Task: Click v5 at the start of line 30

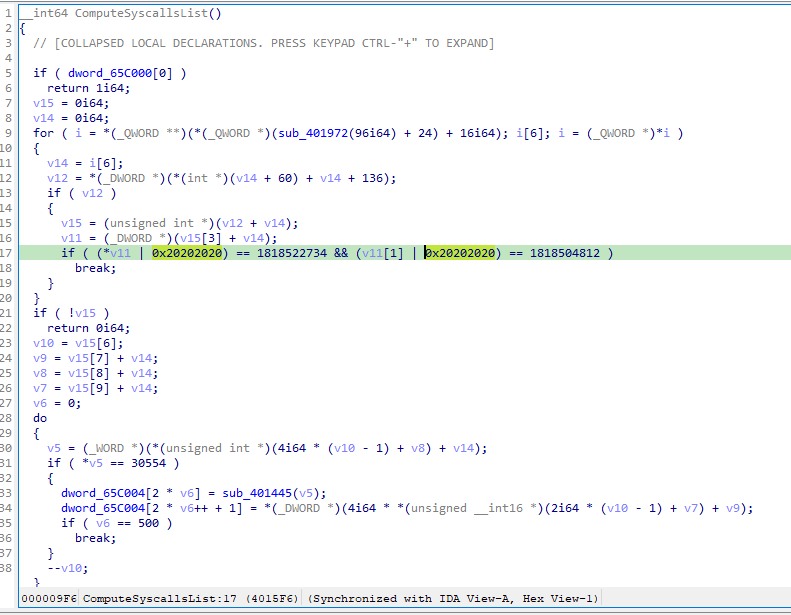Action: (x=54, y=449)
